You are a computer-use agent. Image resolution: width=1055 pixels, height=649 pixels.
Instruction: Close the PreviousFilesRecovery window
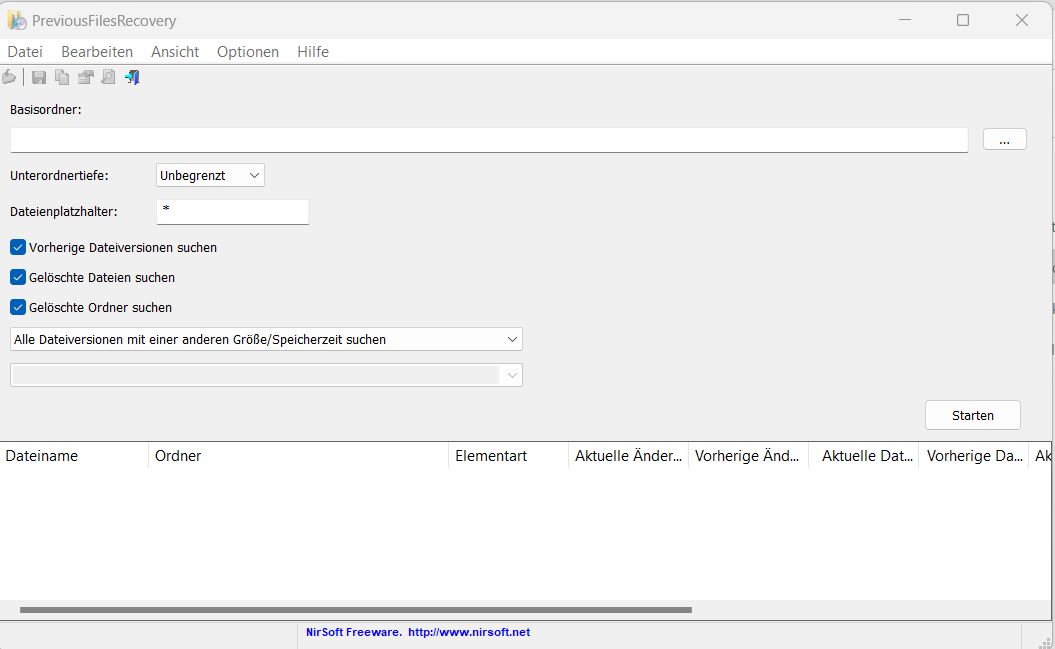tap(1021, 20)
